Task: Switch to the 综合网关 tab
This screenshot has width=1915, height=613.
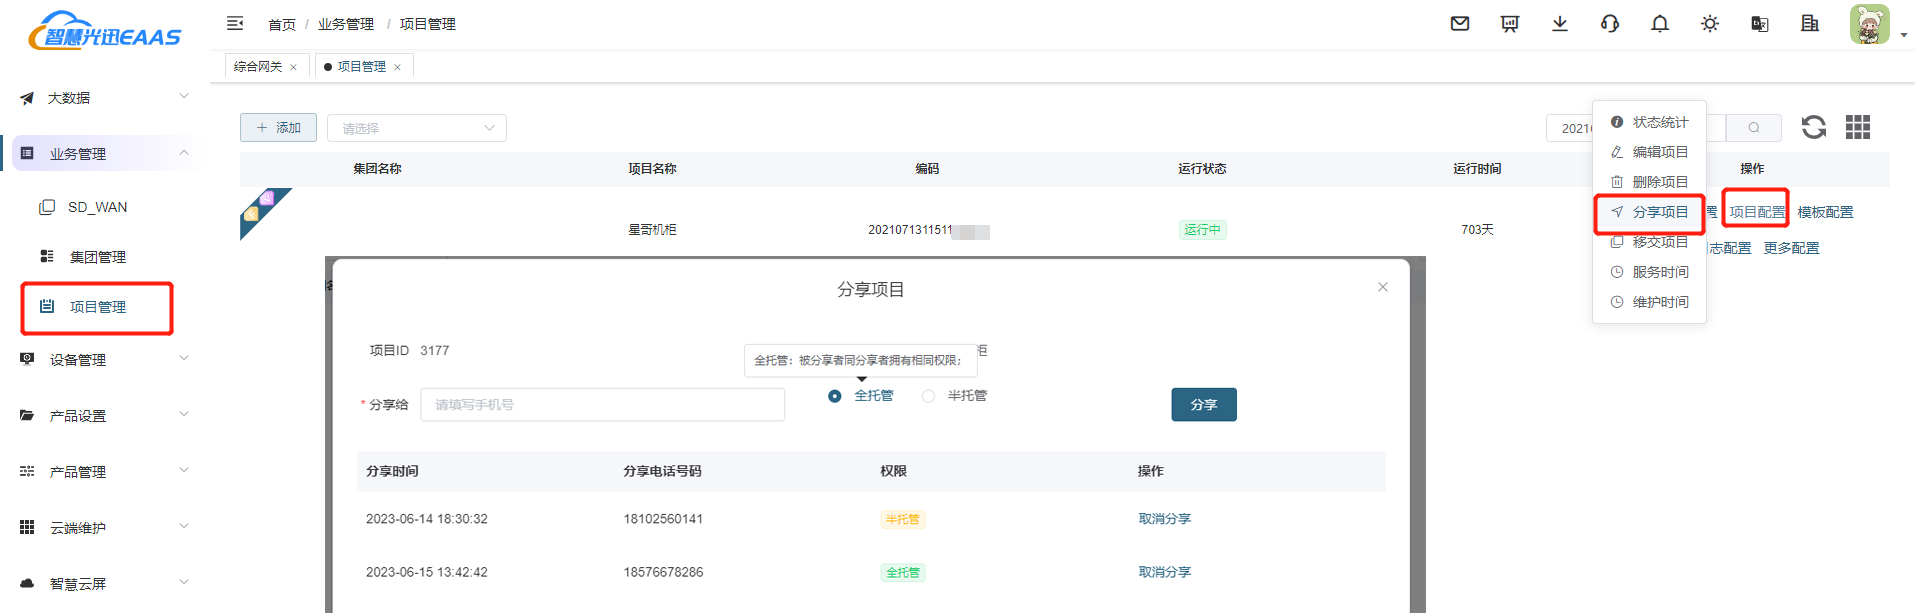Action: (x=258, y=67)
